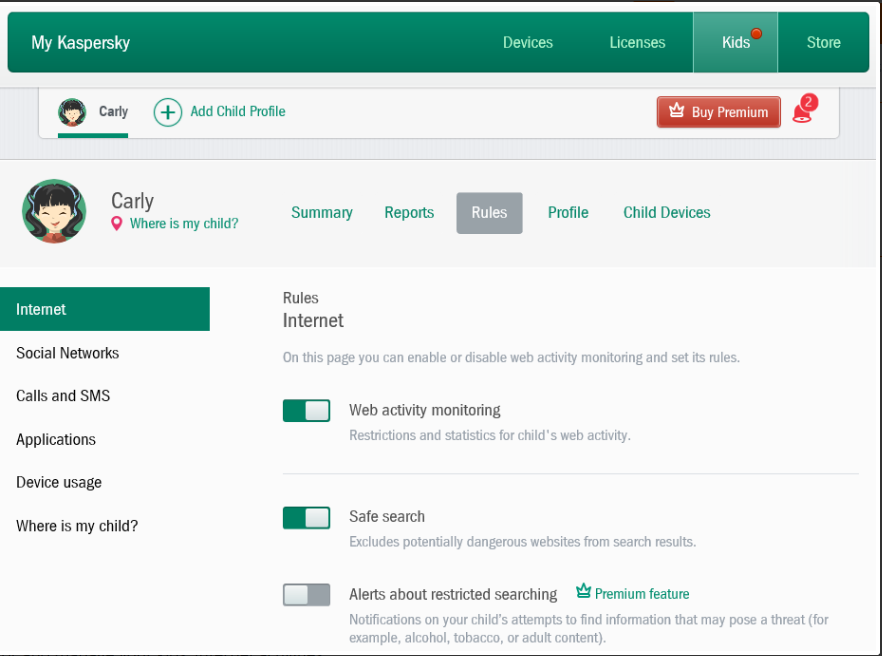Click the crown icon beside Premium feature
Viewport: 882px width, 656px height.
[583, 591]
